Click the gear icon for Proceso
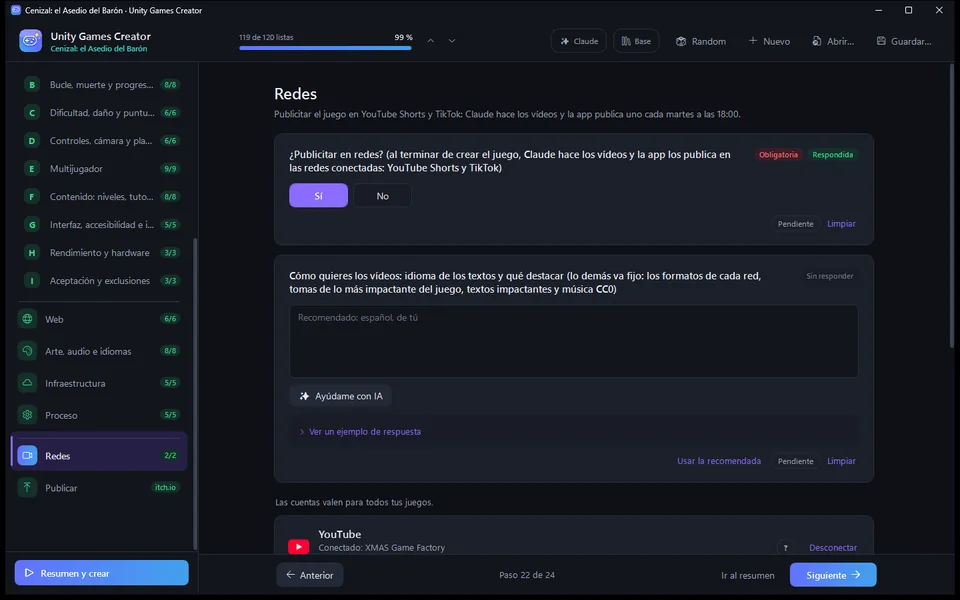960x600 pixels. pyautogui.click(x=27, y=415)
